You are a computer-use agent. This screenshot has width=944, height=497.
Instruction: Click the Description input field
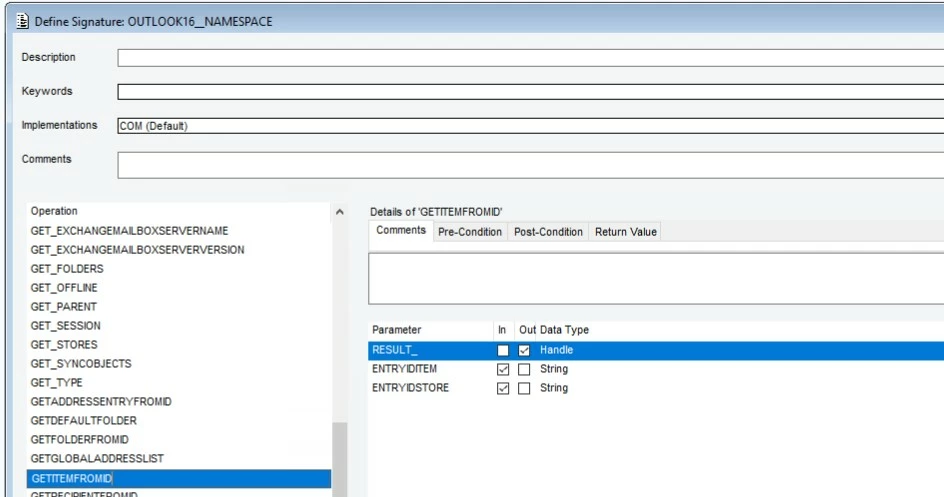click(530, 58)
